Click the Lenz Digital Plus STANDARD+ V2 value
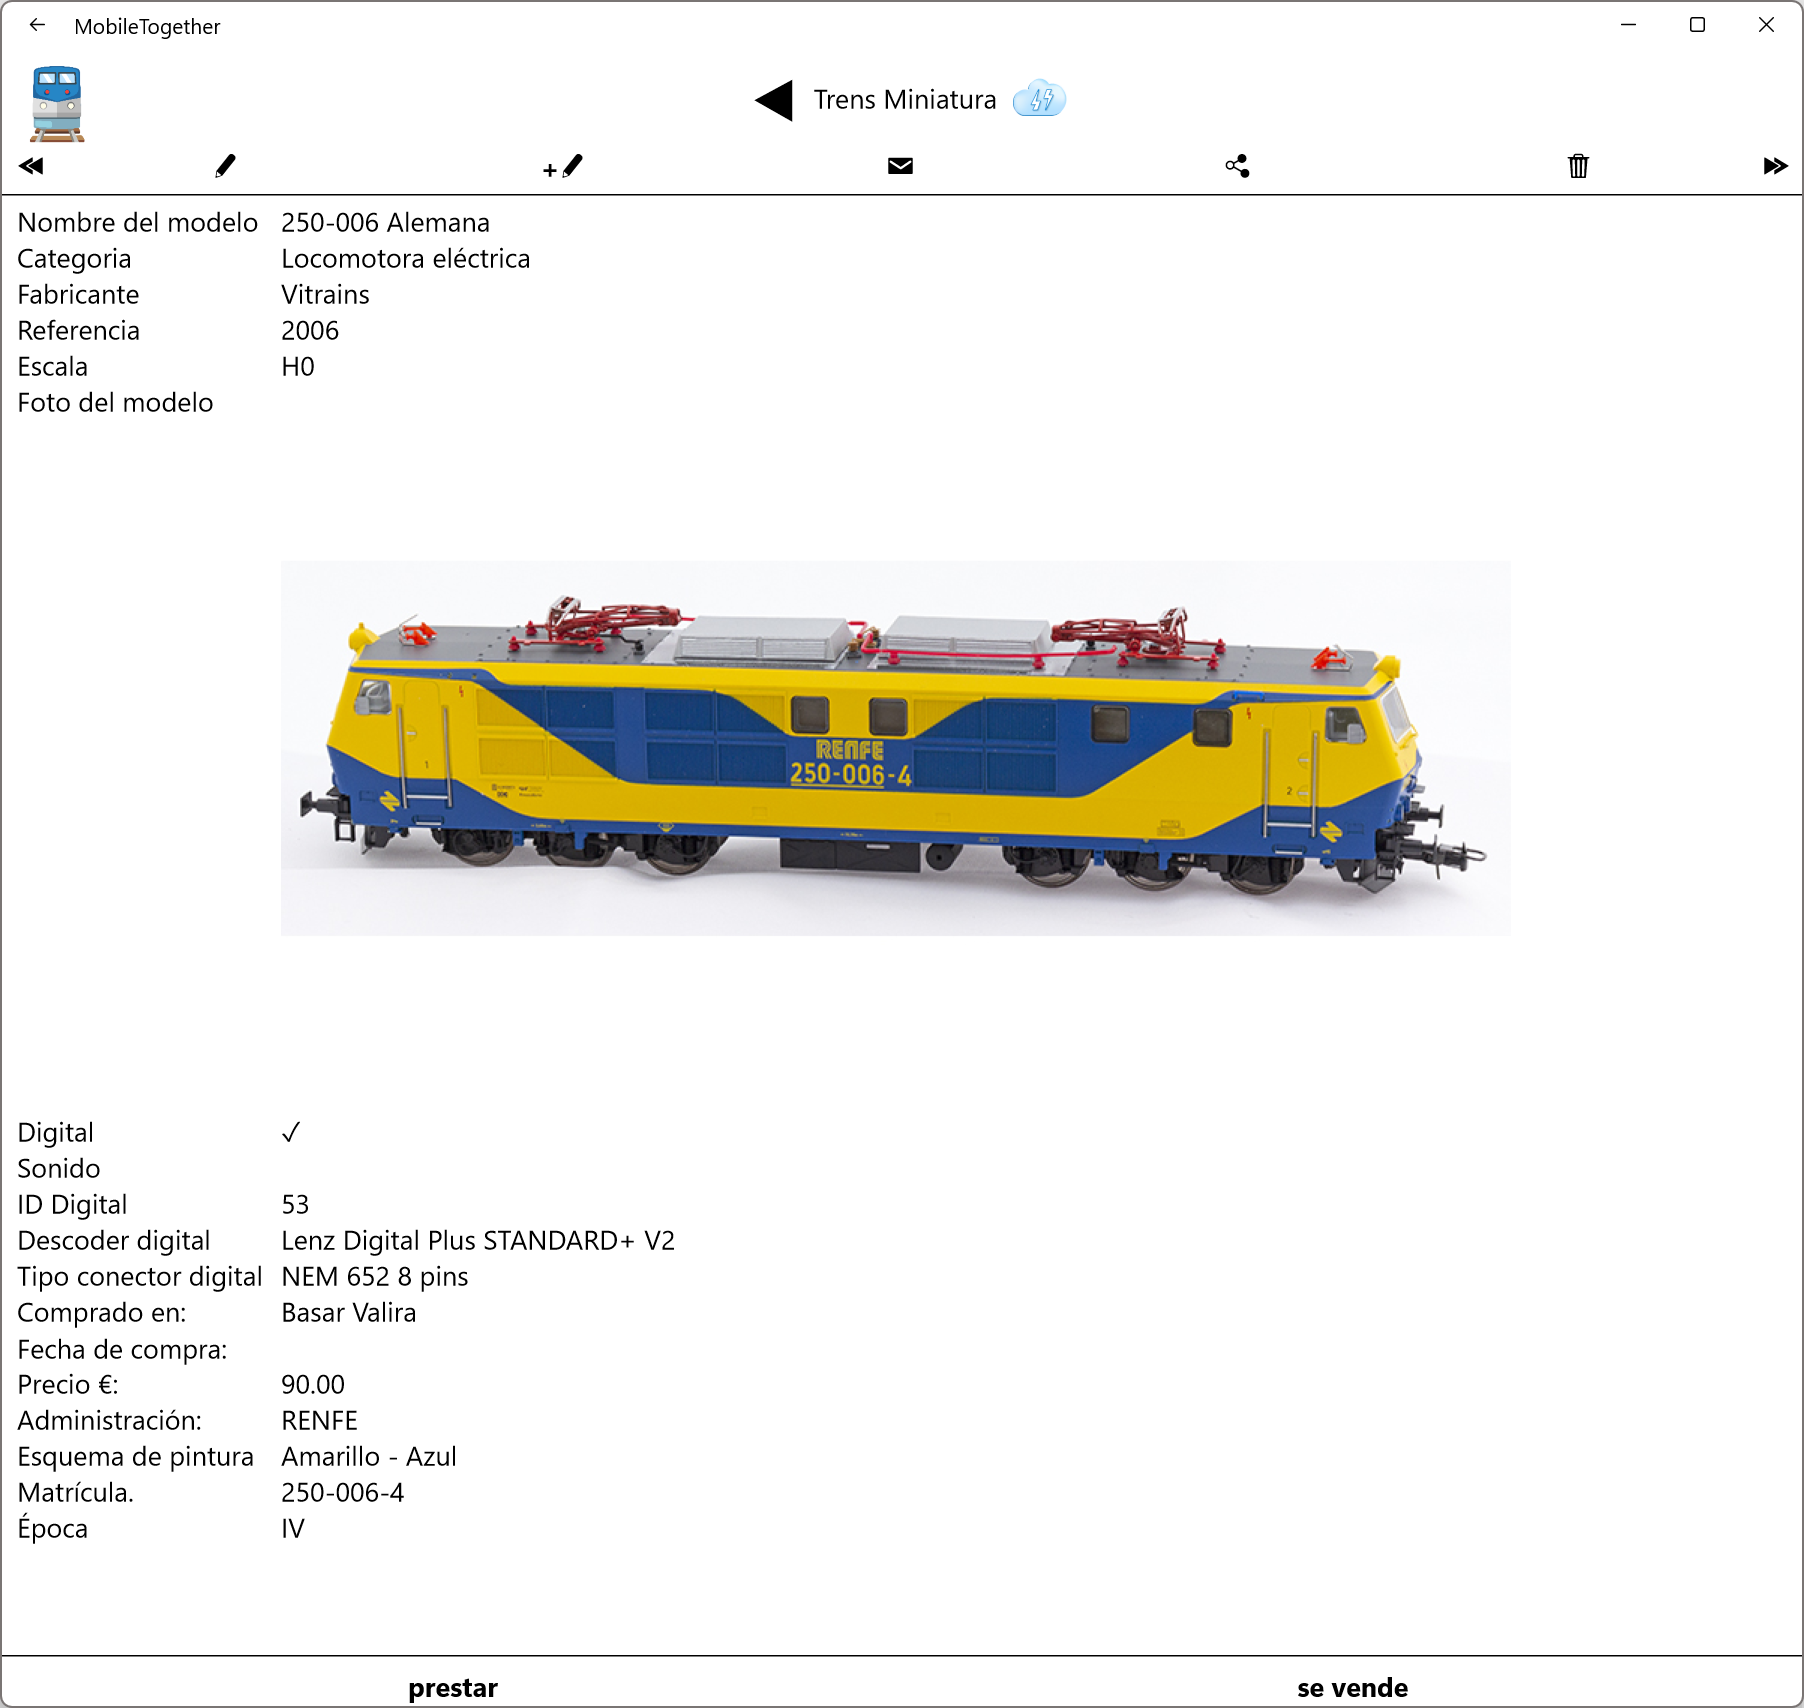 point(478,1240)
